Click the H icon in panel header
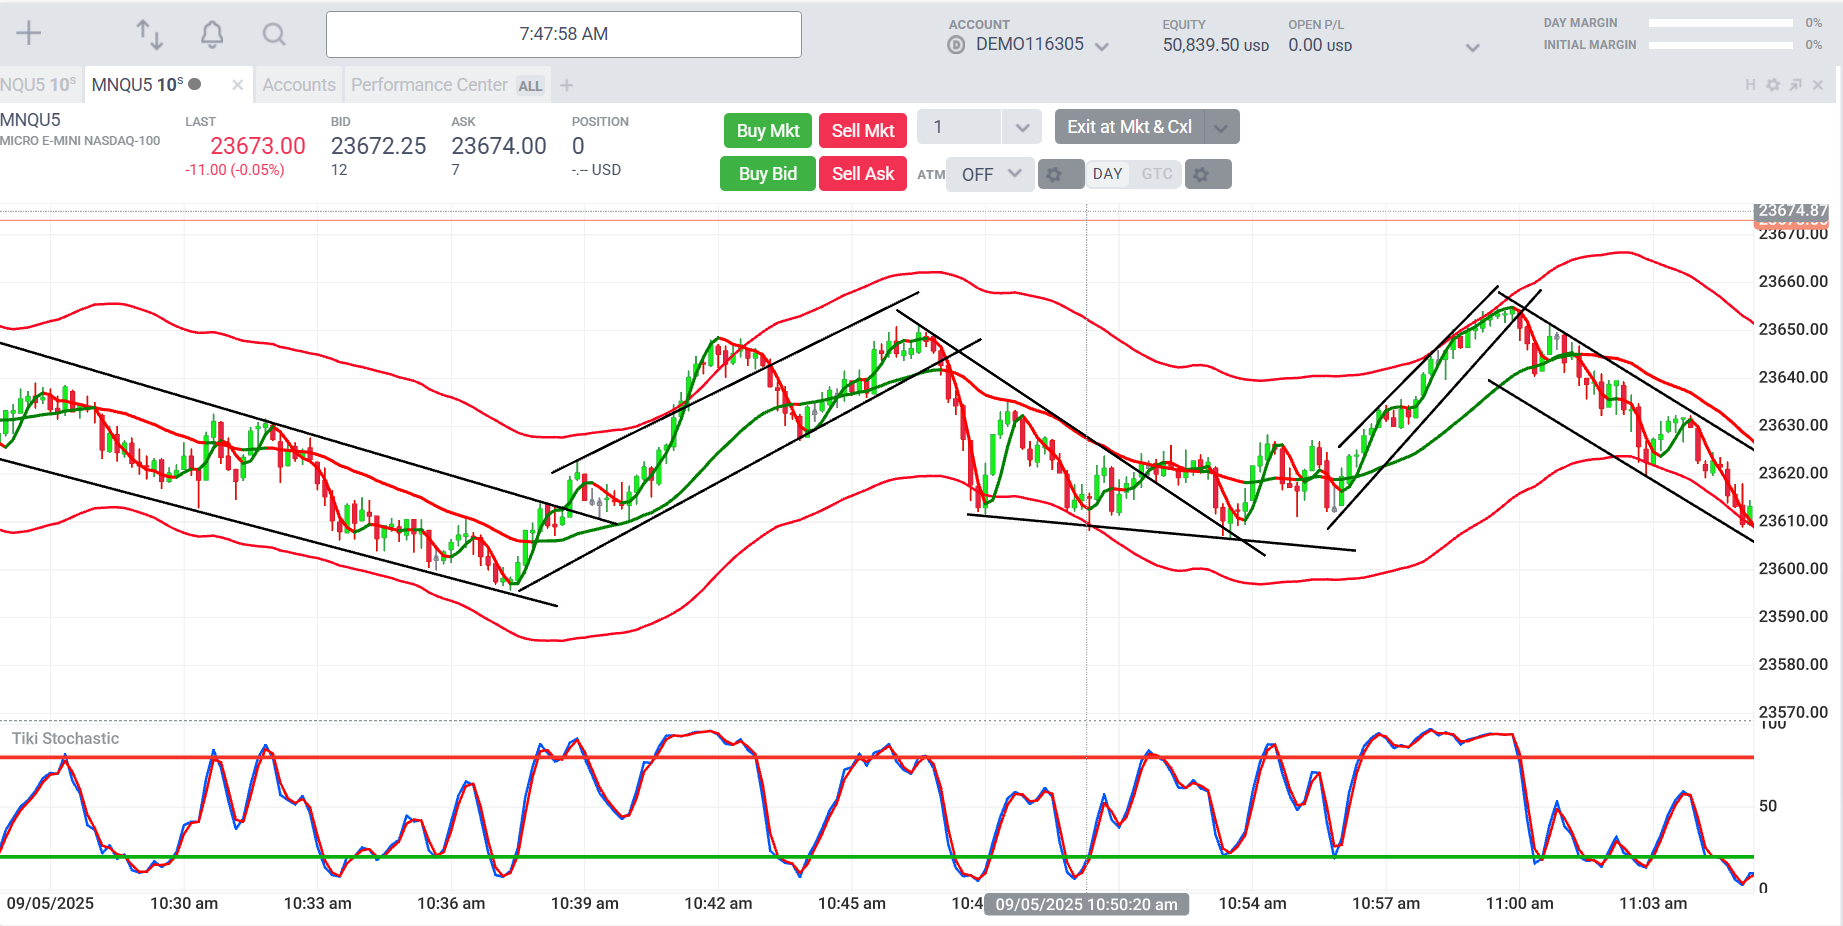The height and width of the screenshot is (926, 1843). [1750, 85]
